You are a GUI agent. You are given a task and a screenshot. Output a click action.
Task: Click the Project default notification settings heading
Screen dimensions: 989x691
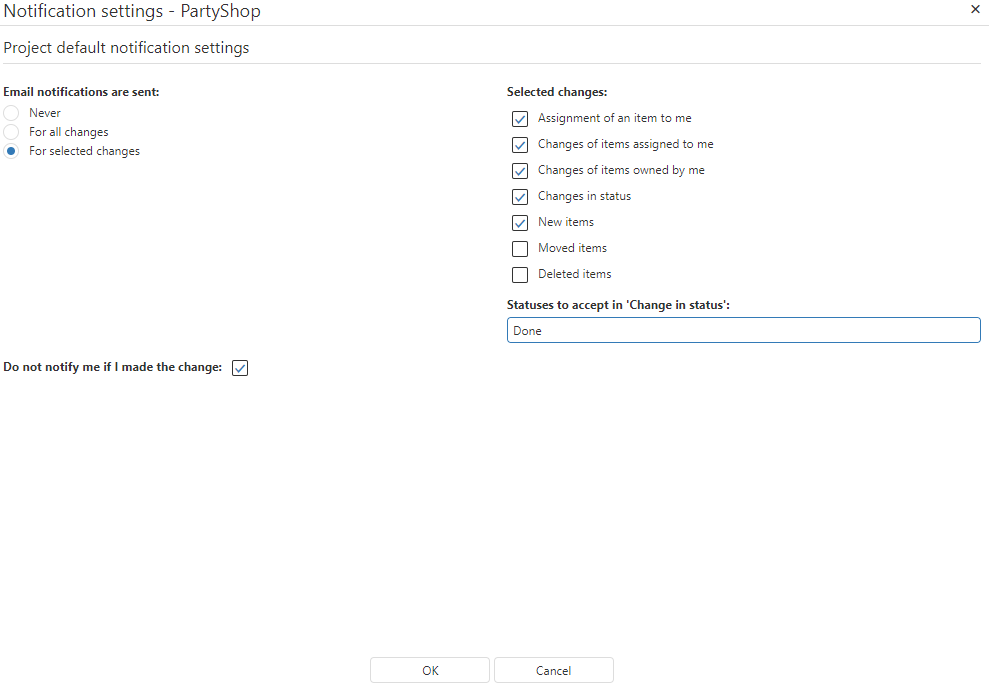(127, 48)
